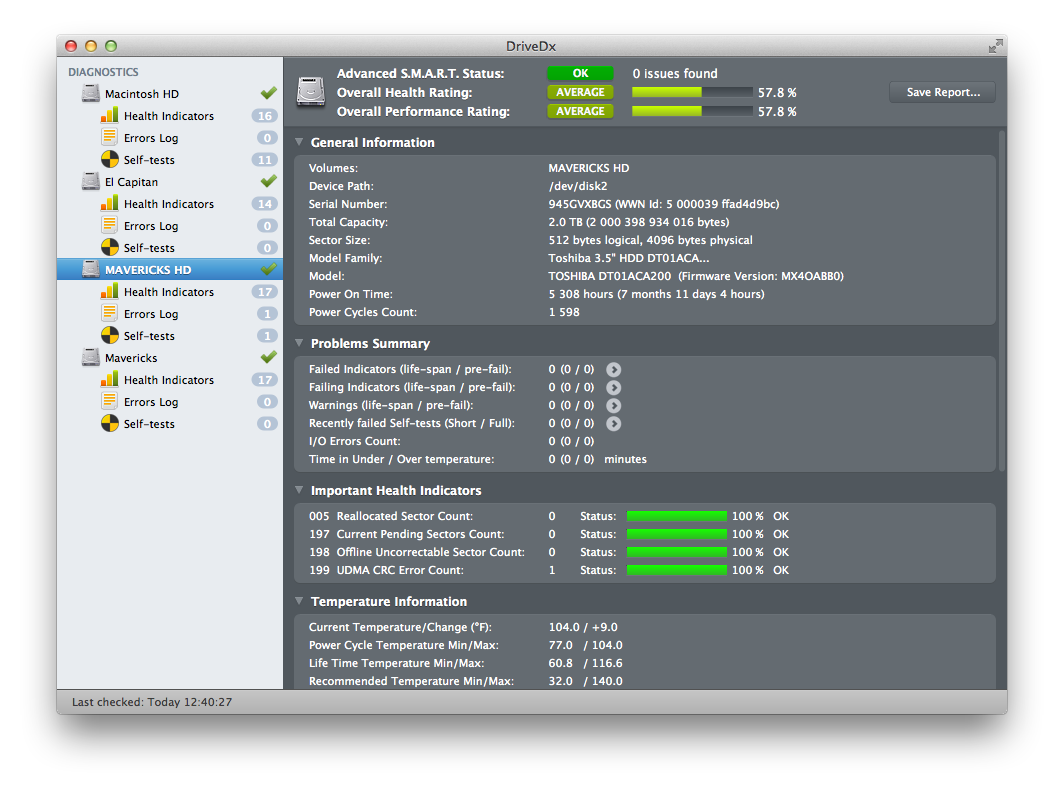Click badge 16 next to Macintosh HD Health Indicators
This screenshot has height=793, width=1064.
tap(265, 116)
